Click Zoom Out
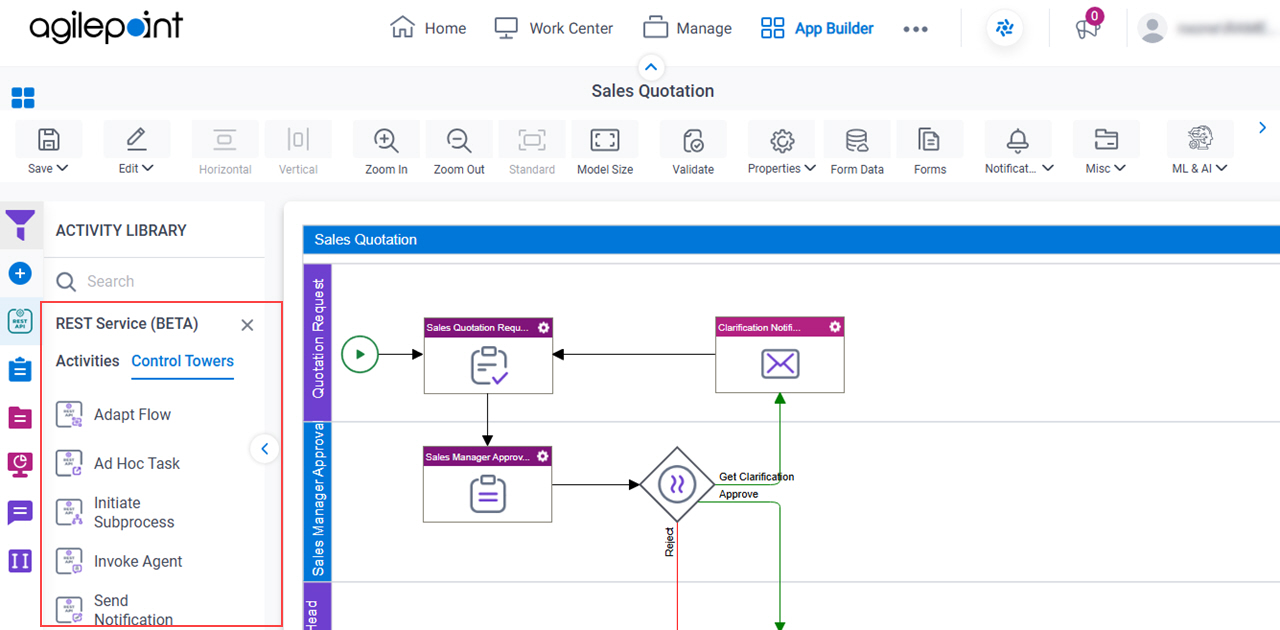Screen dimensions: 1280x630 click(x=459, y=149)
